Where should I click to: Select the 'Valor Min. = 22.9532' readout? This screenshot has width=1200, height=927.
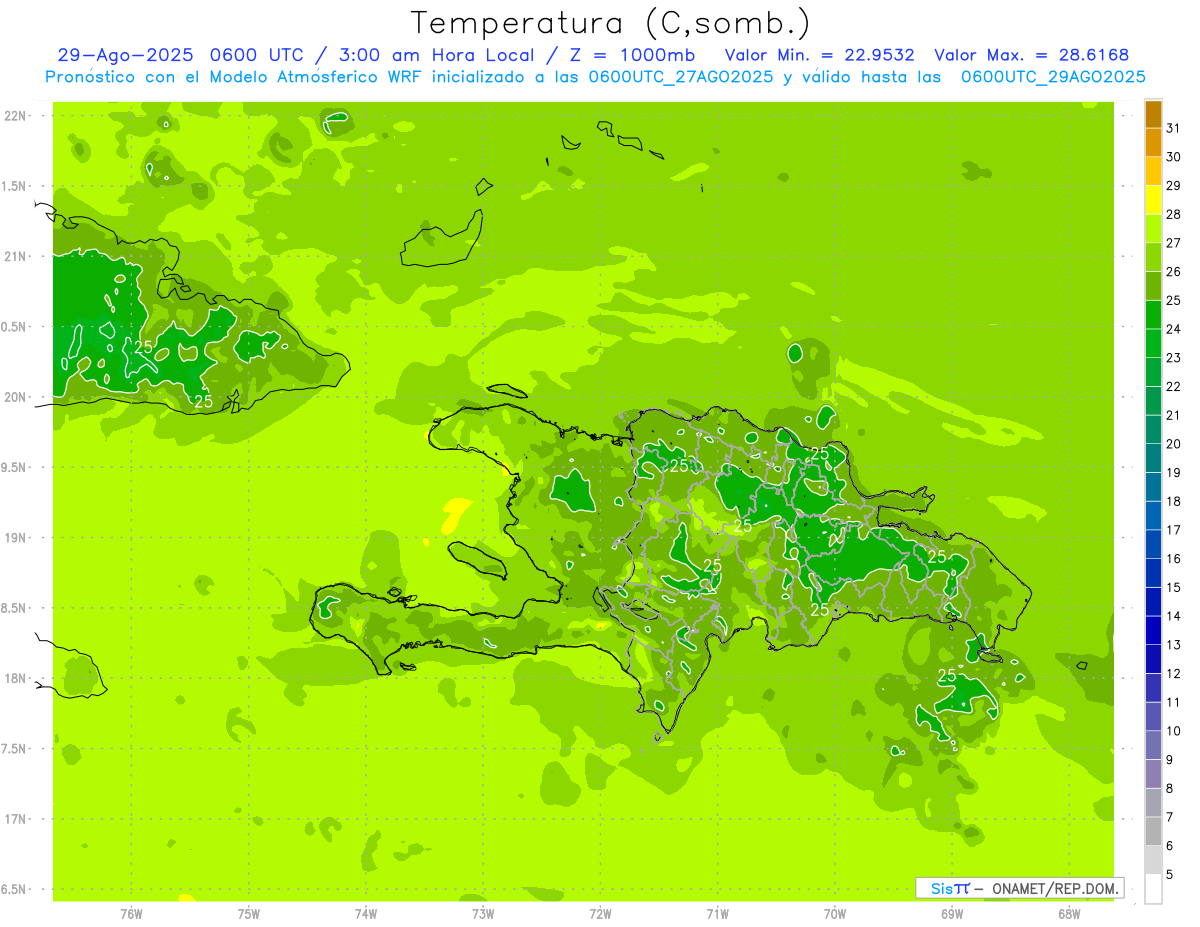[x=819, y=55]
